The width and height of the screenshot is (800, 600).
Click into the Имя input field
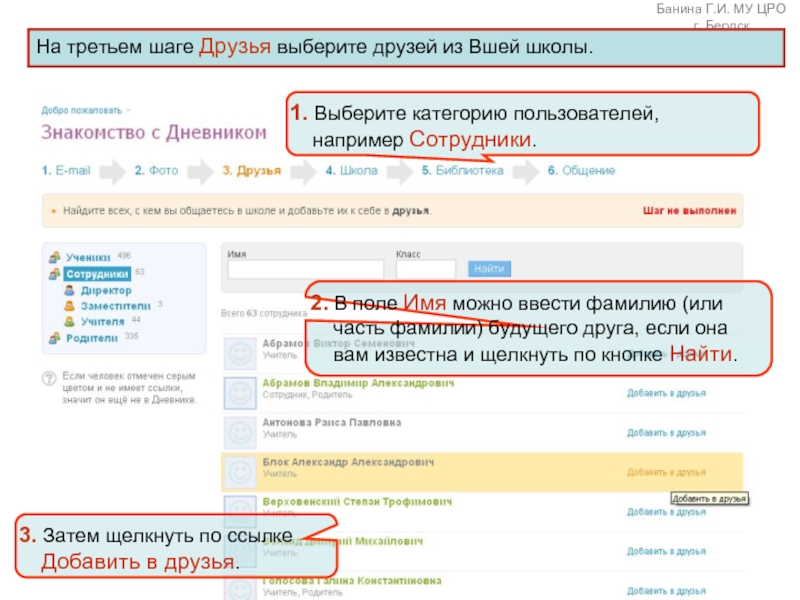pyautogui.click(x=306, y=269)
